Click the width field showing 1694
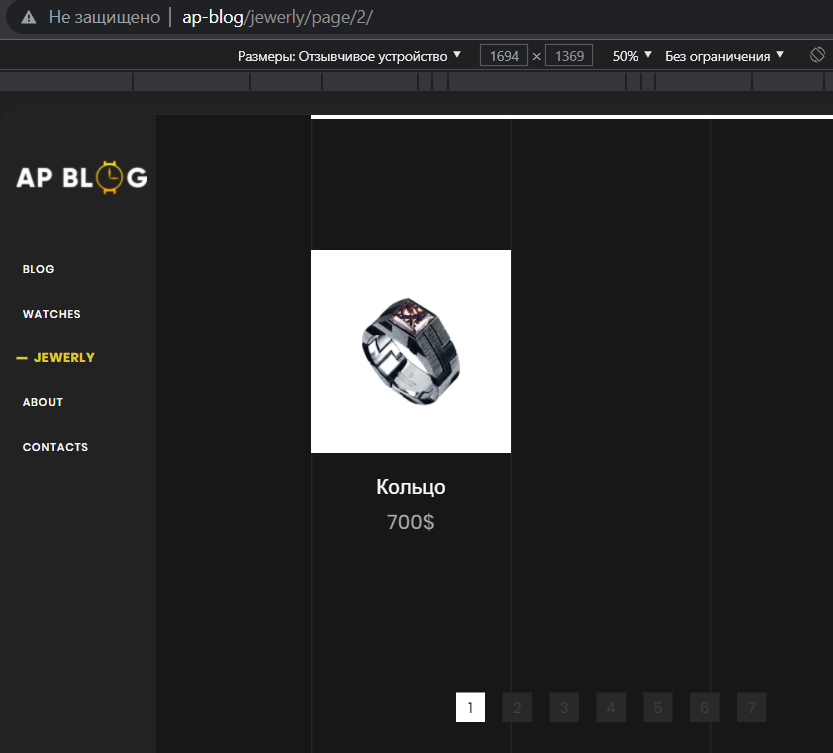The width and height of the screenshot is (833, 753). point(504,56)
